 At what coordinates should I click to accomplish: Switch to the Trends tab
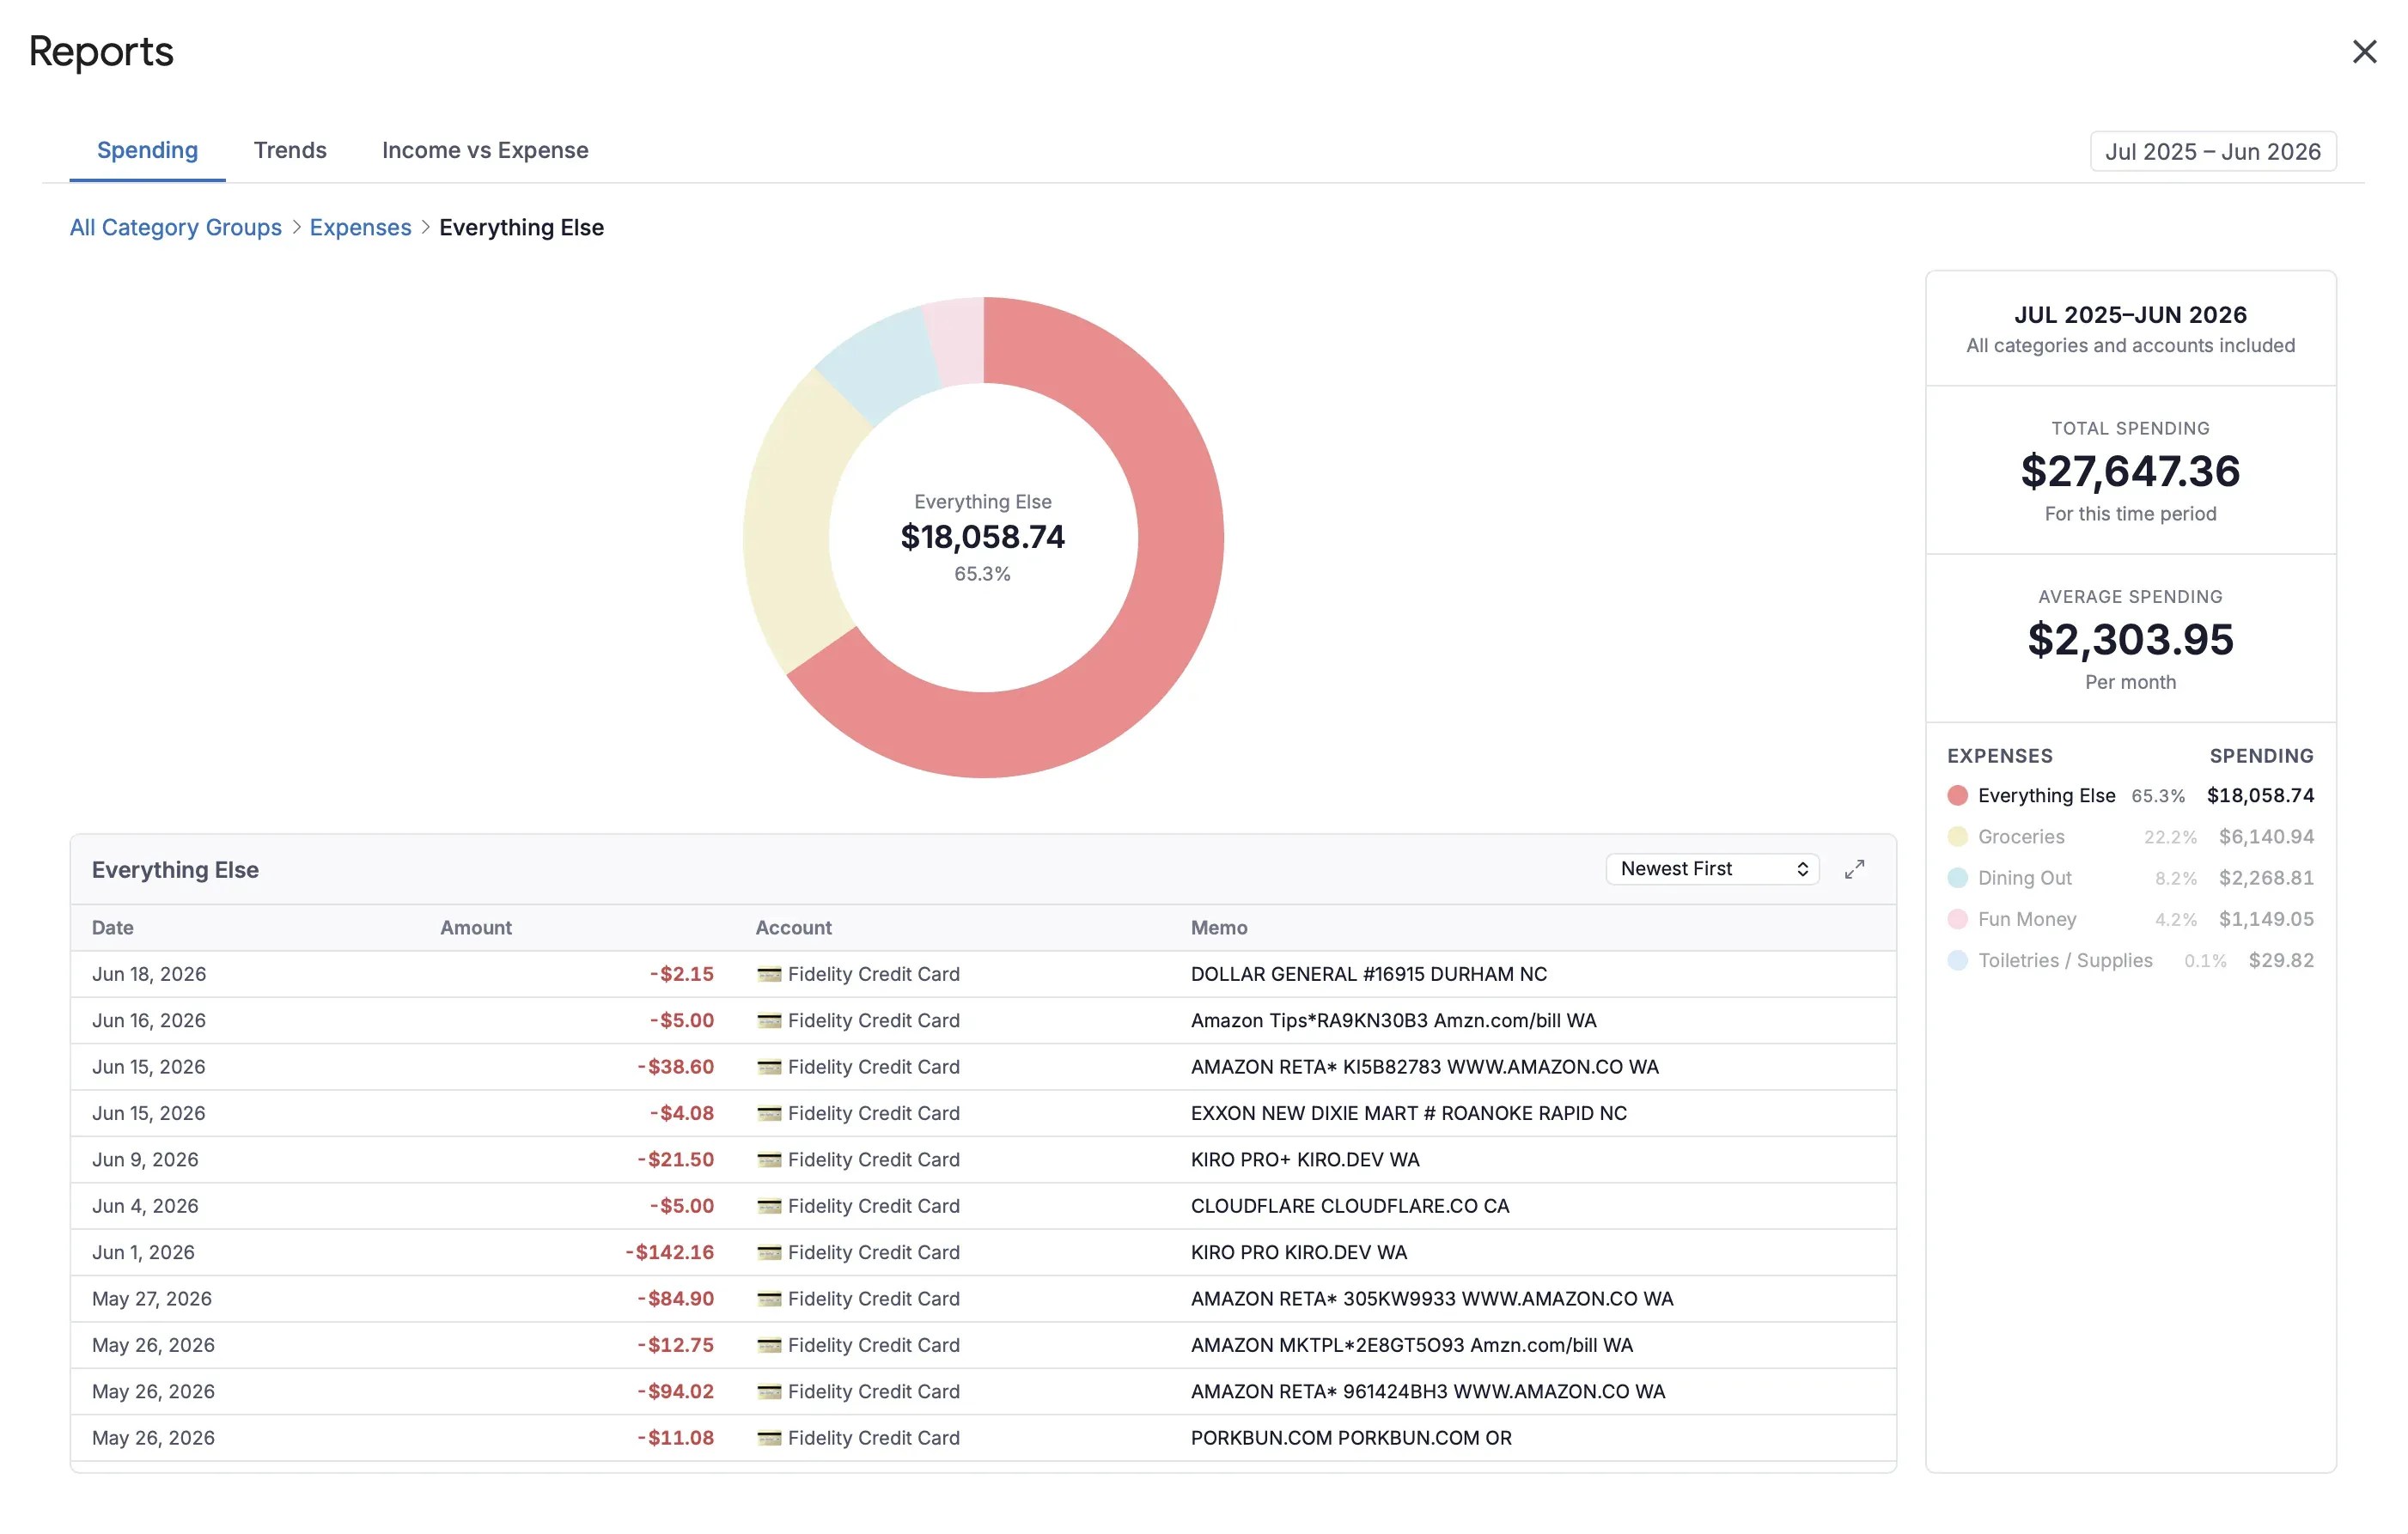pos(290,150)
